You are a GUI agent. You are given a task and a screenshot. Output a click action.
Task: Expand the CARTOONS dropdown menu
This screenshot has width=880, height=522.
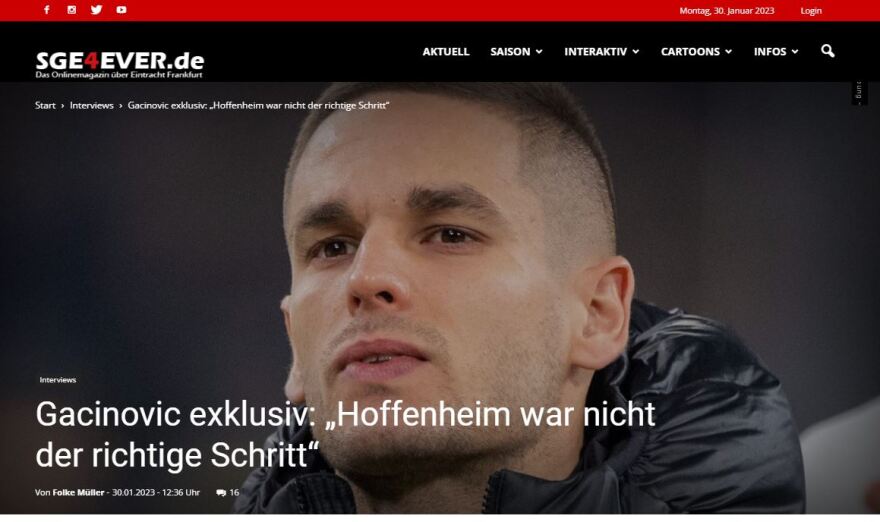696,52
